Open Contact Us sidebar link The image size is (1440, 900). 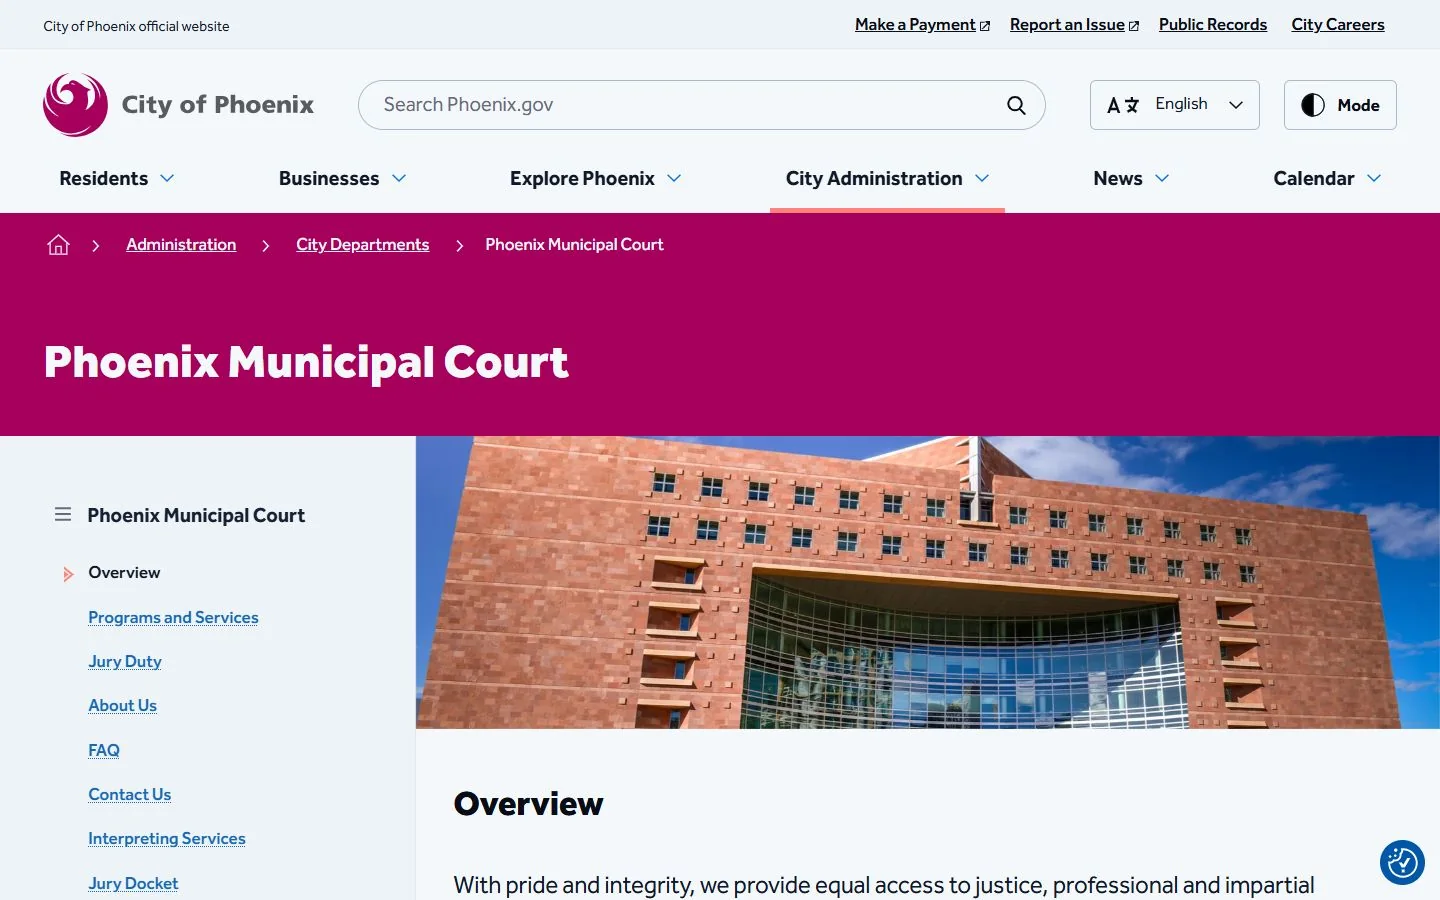pos(130,795)
